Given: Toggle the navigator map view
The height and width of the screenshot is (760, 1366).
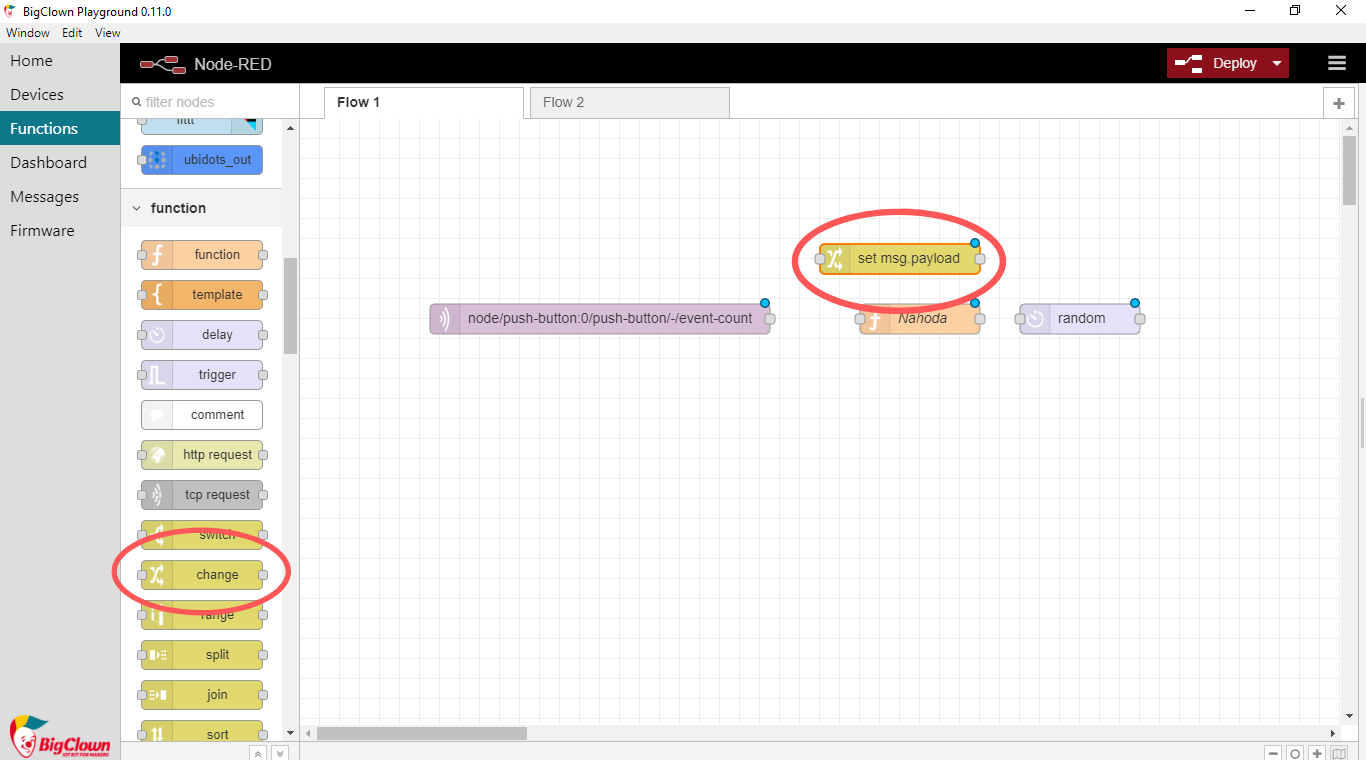Looking at the screenshot, I should 1339,753.
